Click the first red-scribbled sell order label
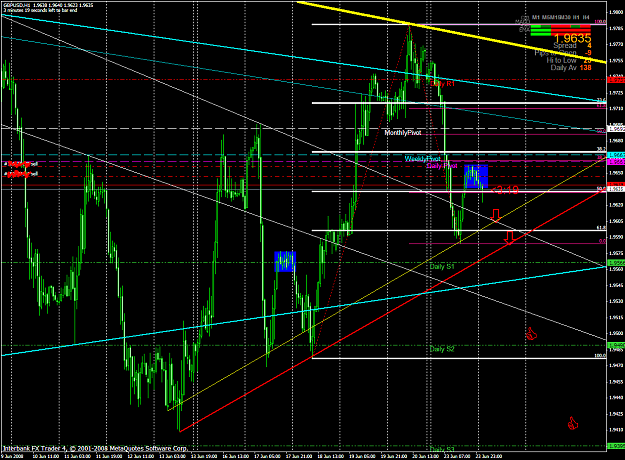Viewport: 625px width, 460px height. [21, 163]
